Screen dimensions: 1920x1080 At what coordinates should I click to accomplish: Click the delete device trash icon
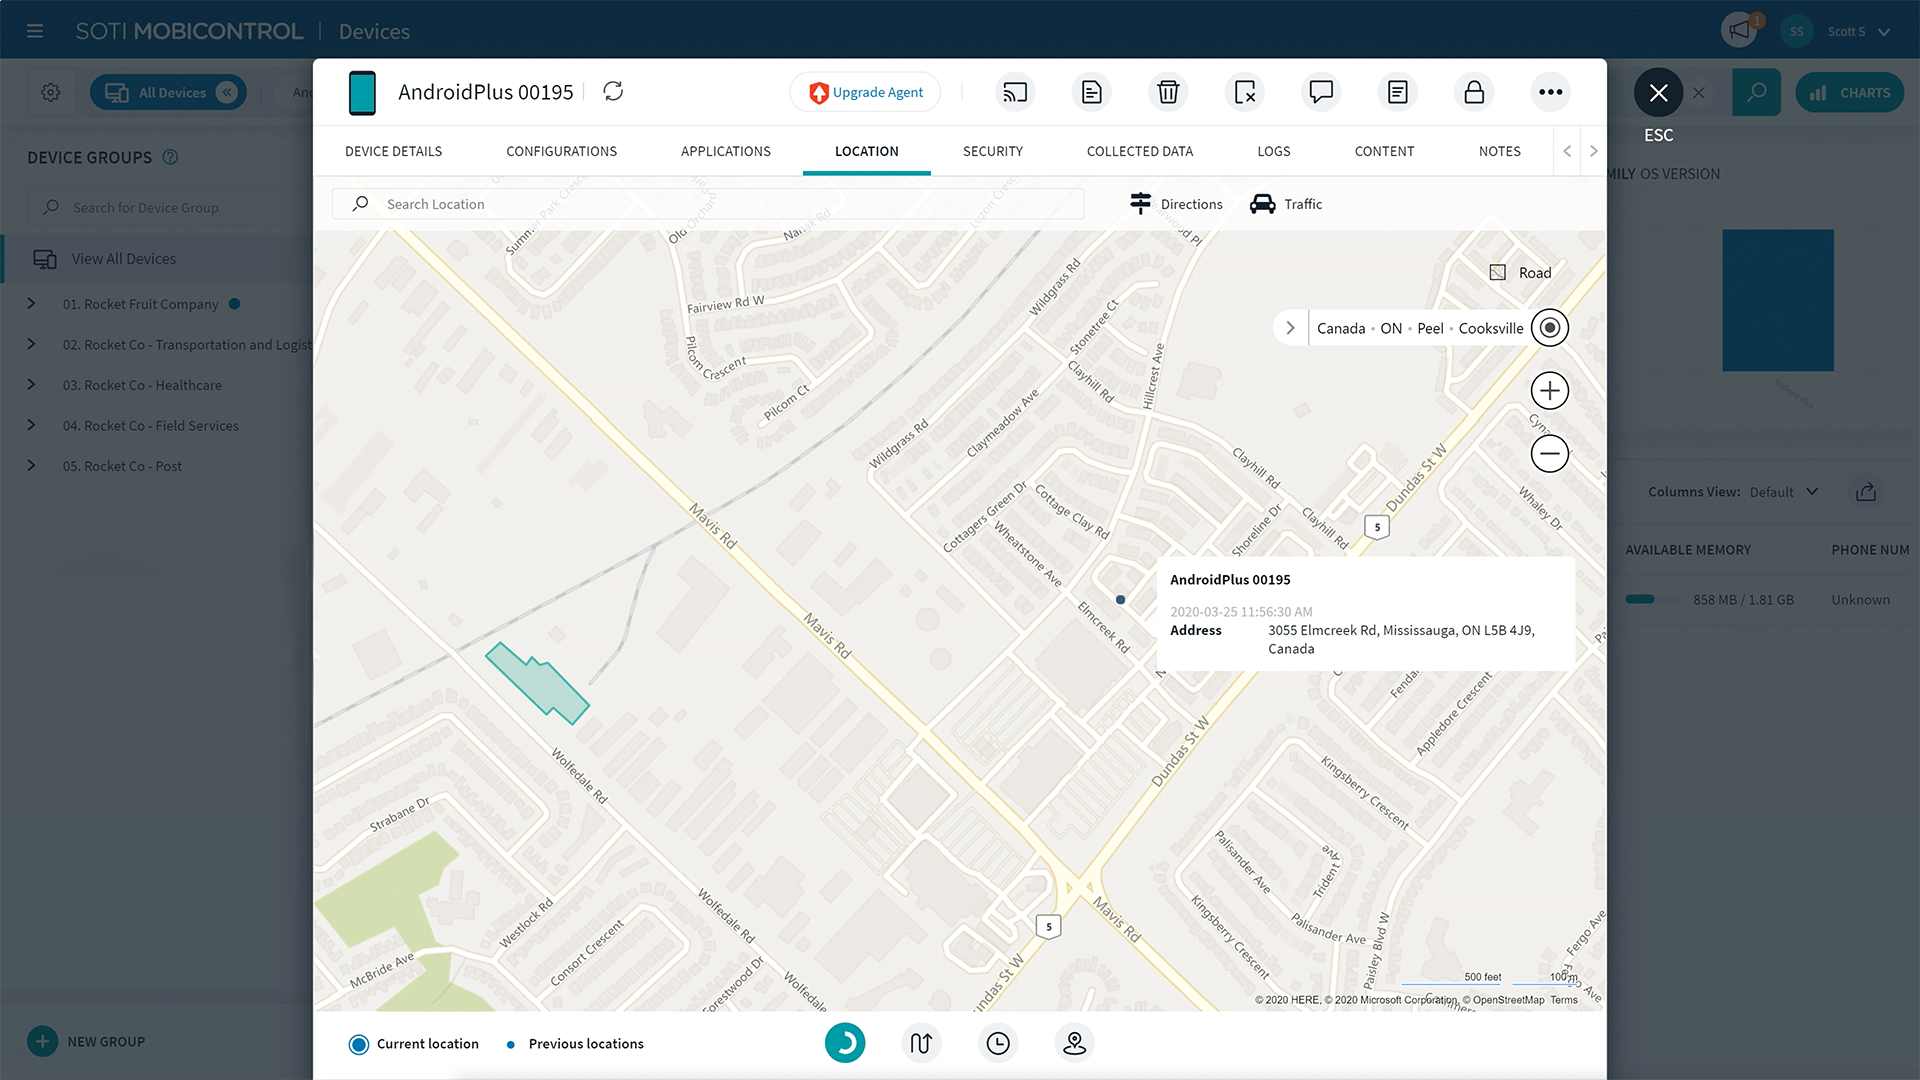click(x=1168, y=92)
